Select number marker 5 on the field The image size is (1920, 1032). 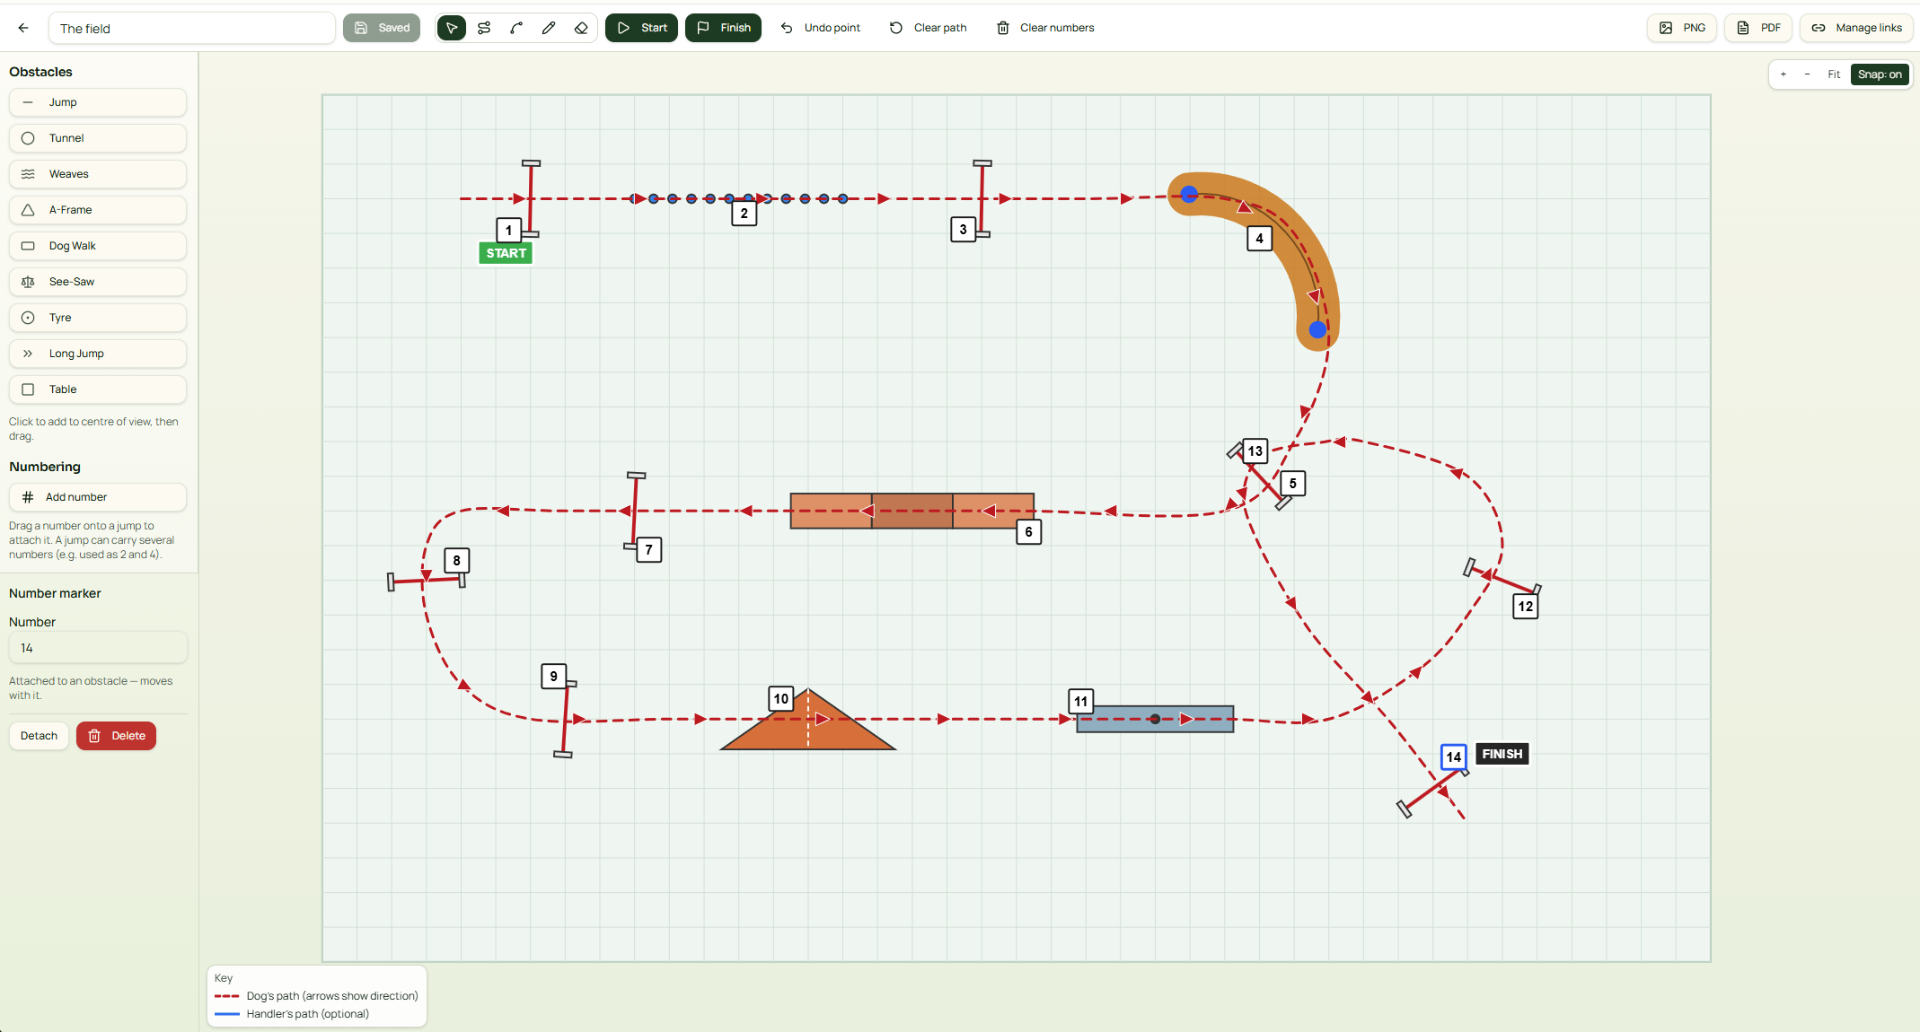pyautogui.click(x=1293, y=483)
